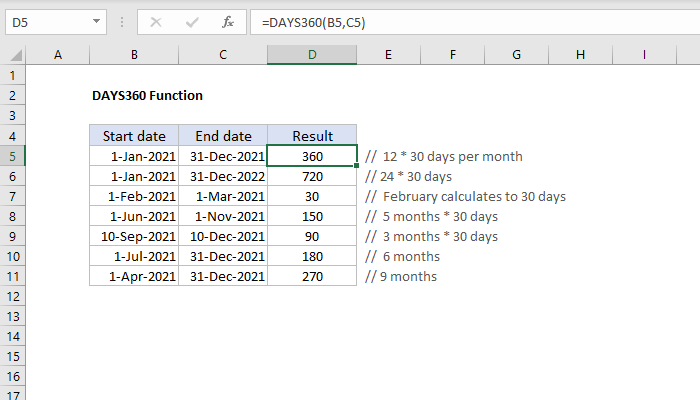Screen dimensions: 700x400
Task: Select row 4 header
Action: point(12,136)
